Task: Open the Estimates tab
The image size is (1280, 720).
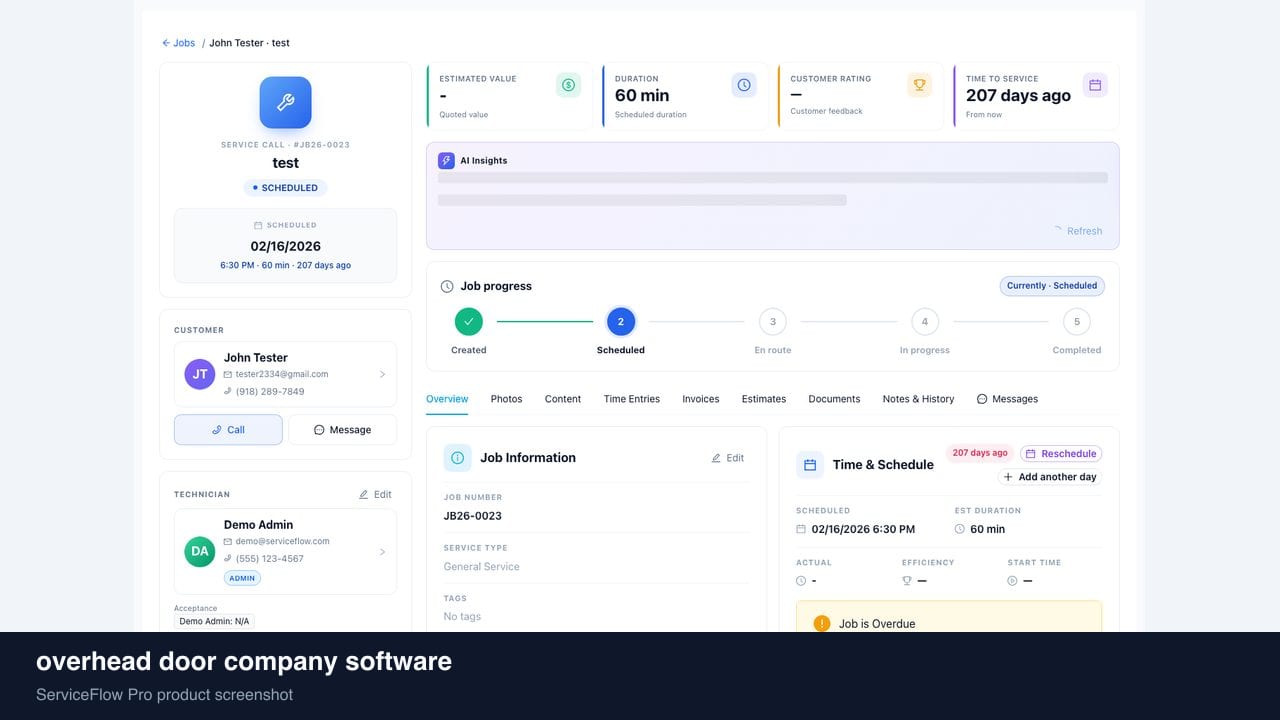Action: click(x=764, y=399)
